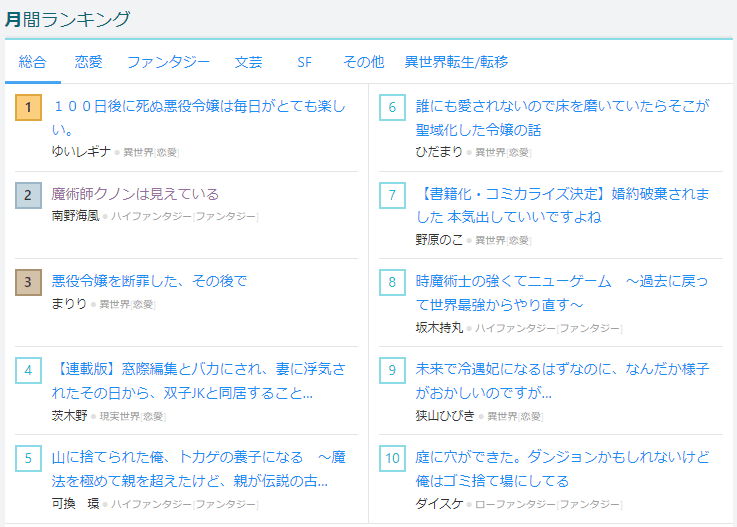
Task: Open 誰にも愛されないので床を磨いていたら novel
Action: [562, 118]
